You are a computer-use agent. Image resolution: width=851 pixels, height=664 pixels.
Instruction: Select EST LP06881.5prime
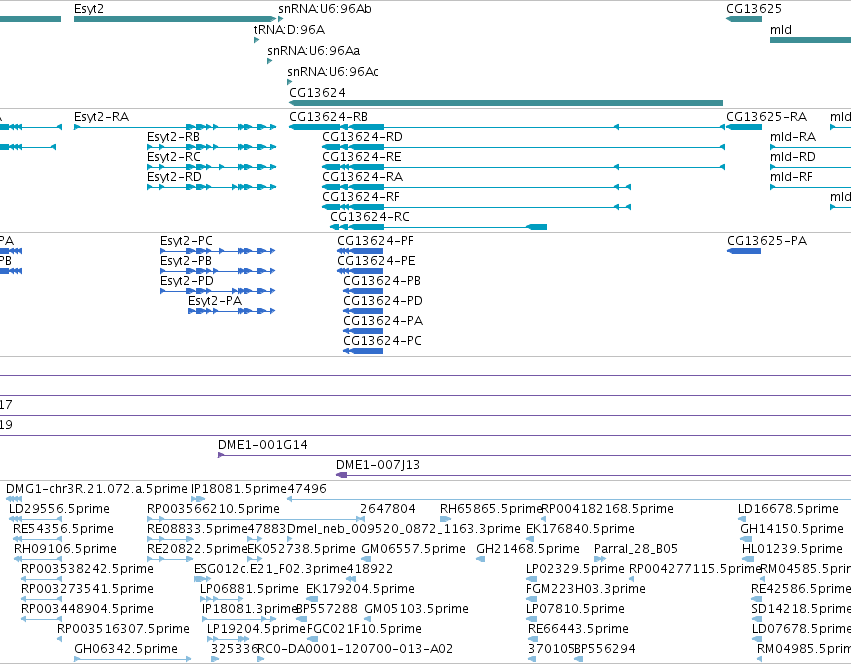point(249,589)
